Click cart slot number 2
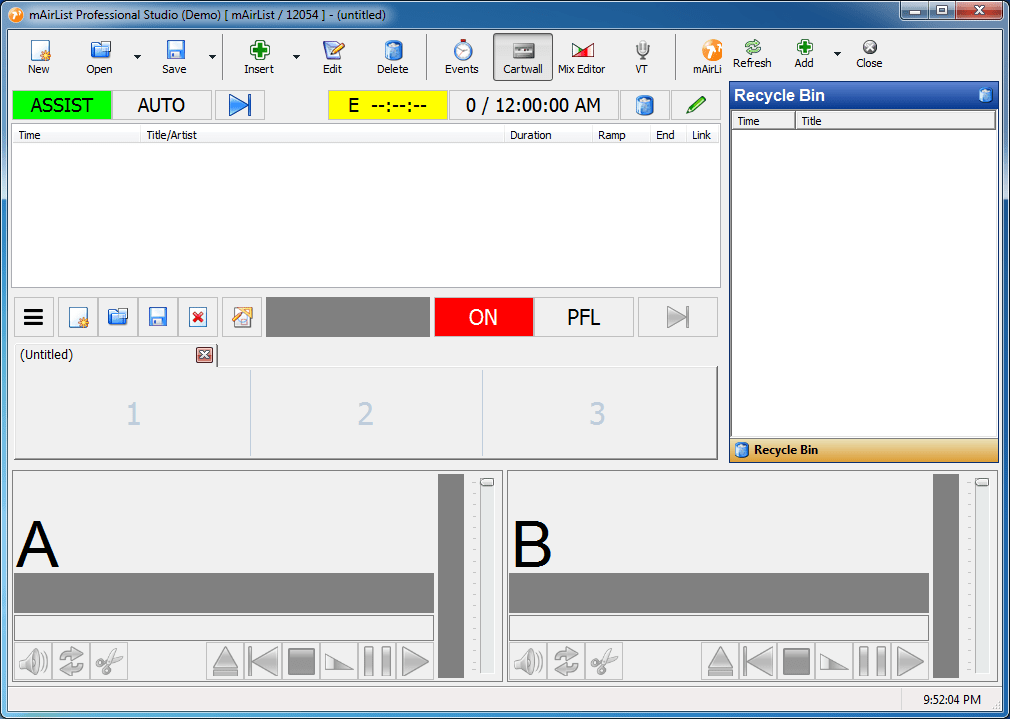Viewport: 1010px width, 719px height. click(366, 414)
